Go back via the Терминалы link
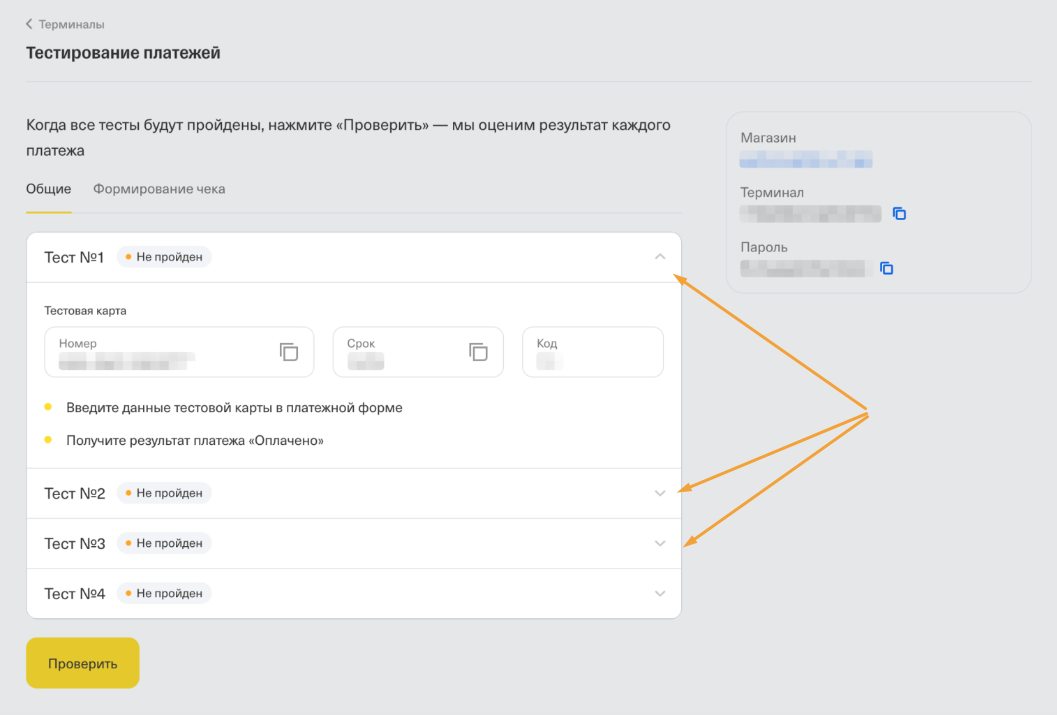The width and height of the screenshot is (1057, 715). (x=71, y=24)
